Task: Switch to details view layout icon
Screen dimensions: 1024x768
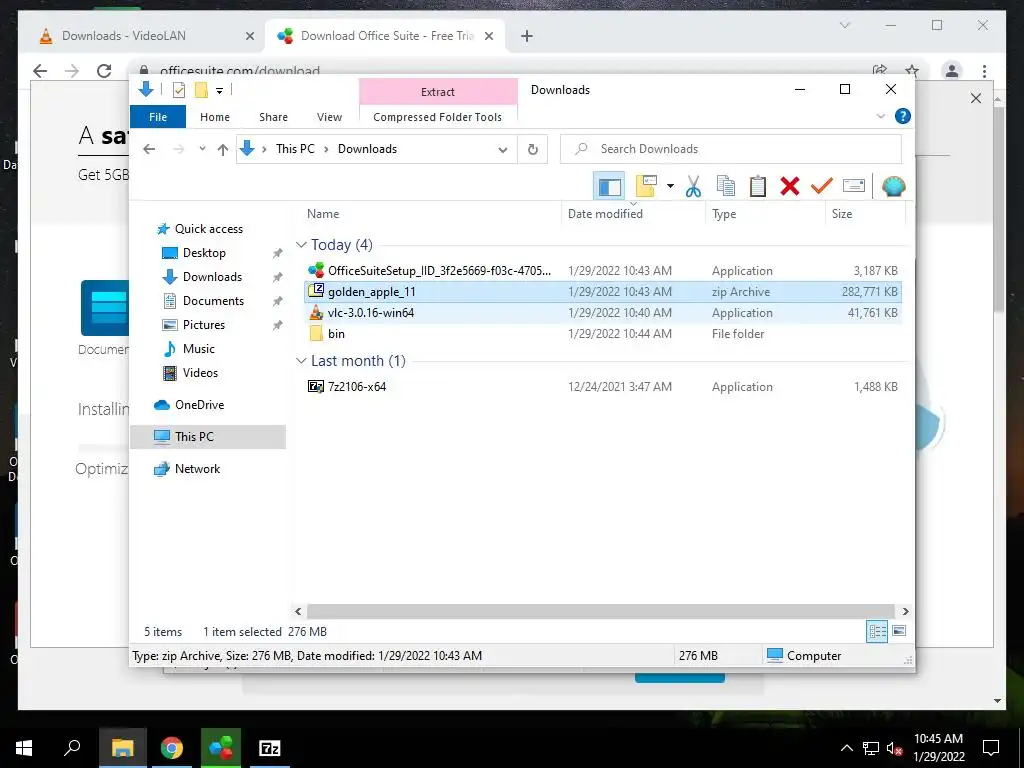Action: (877, 631)
